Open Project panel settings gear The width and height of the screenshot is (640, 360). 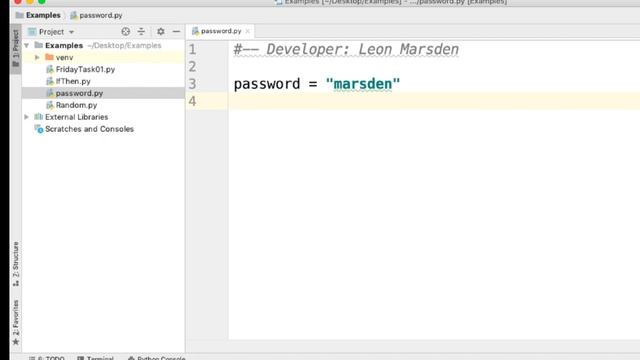tap(161, 31)
